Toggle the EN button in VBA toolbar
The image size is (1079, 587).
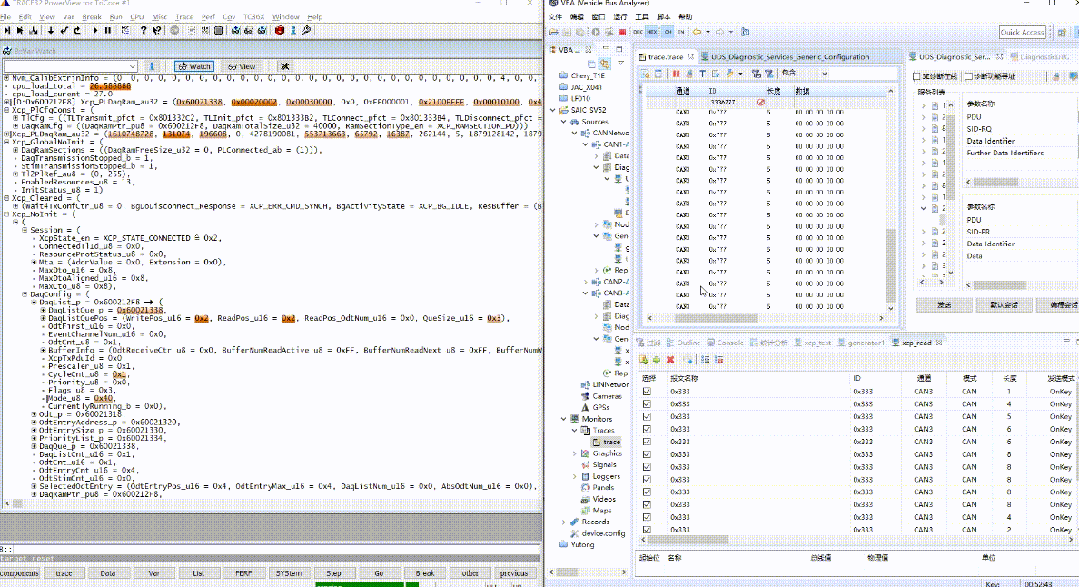pos(681,32)
